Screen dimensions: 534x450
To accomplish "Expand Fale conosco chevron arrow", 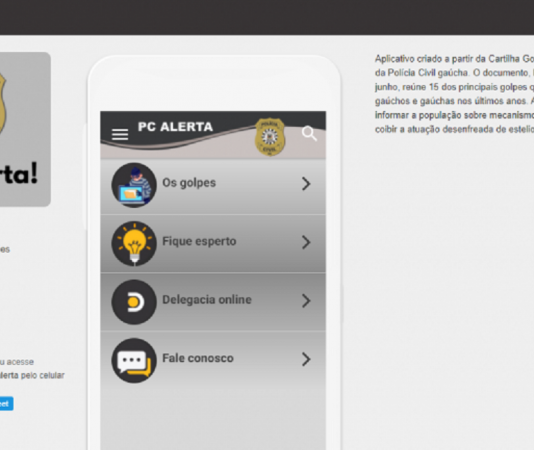I will click(306, 359).
